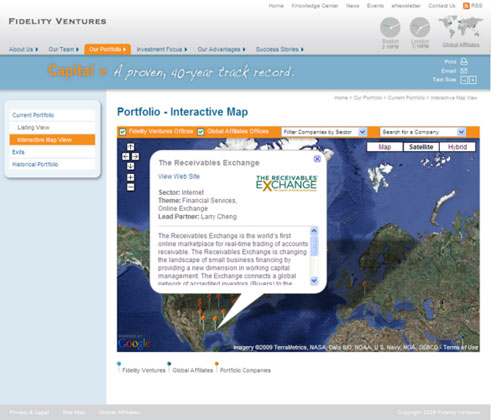The height and width of the screenshot is (420, 491).
Task: Expand the Investment Focus menu
Action: 162,49
